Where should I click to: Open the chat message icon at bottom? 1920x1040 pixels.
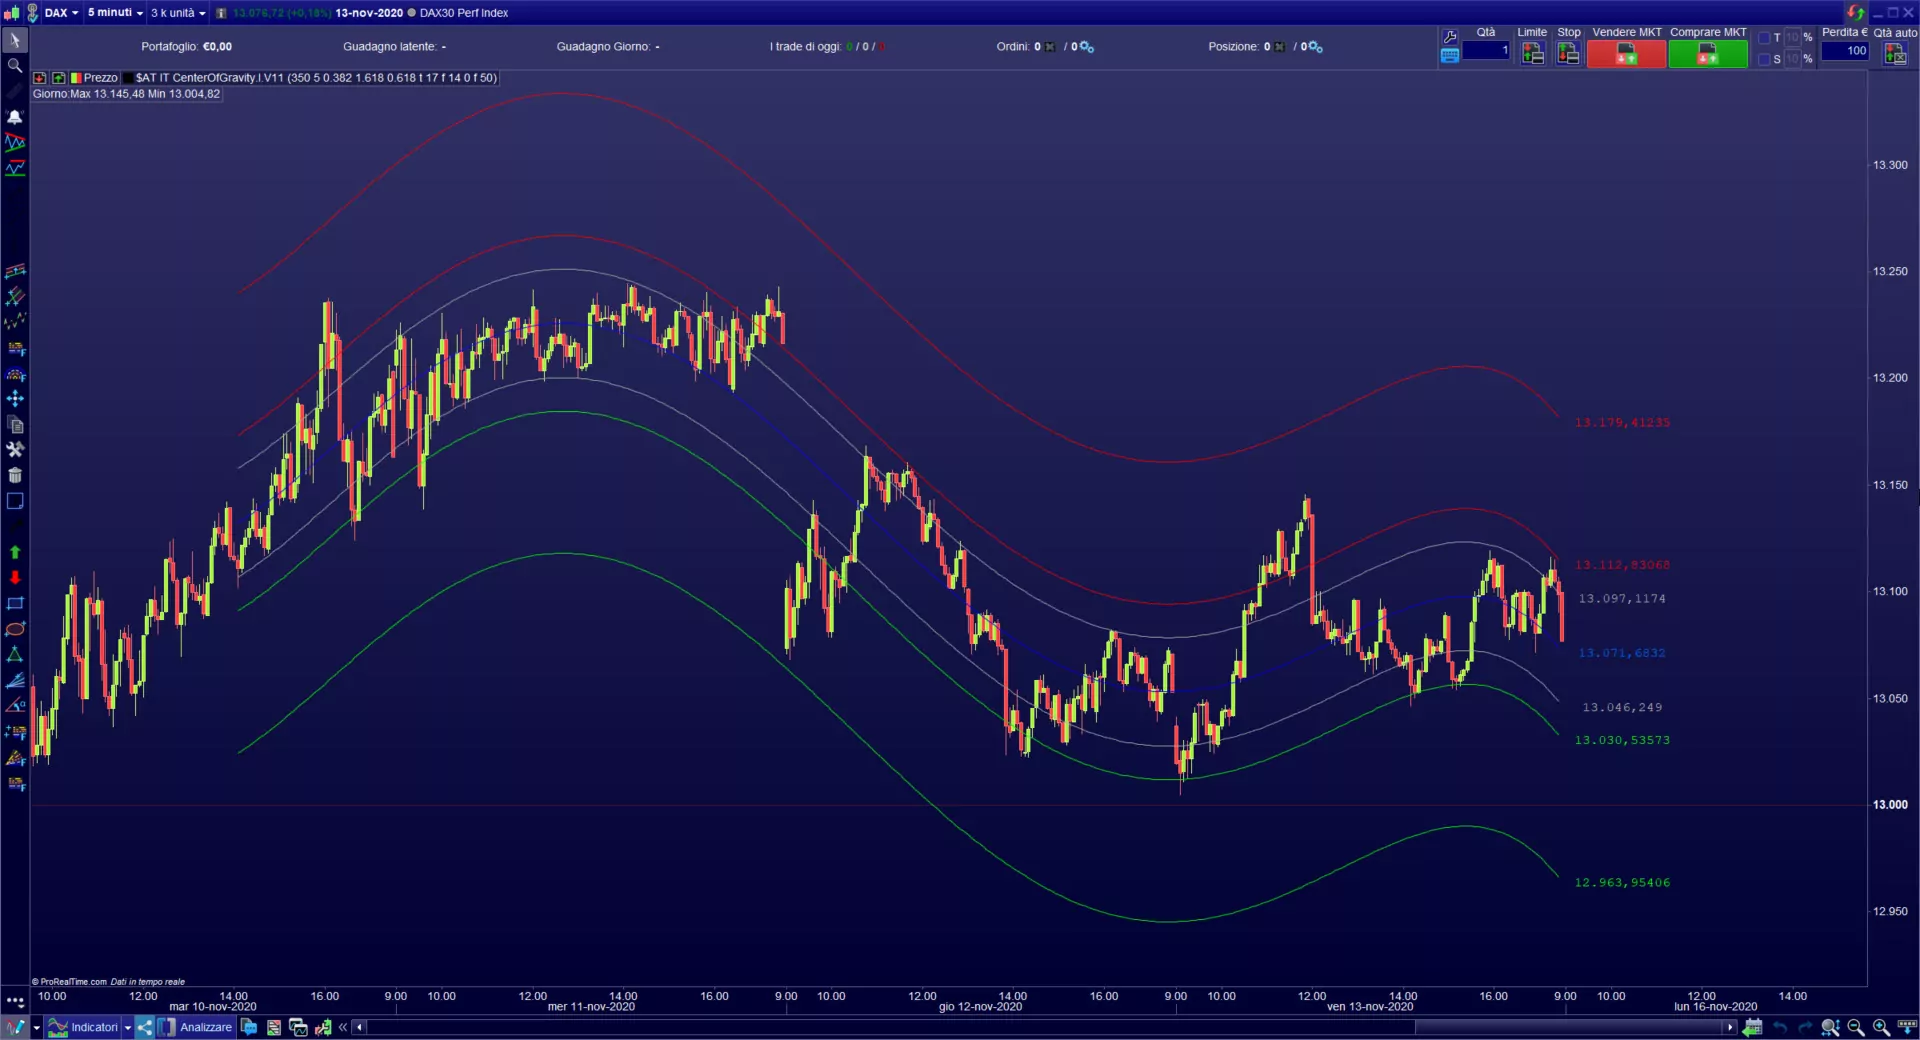249,1027
